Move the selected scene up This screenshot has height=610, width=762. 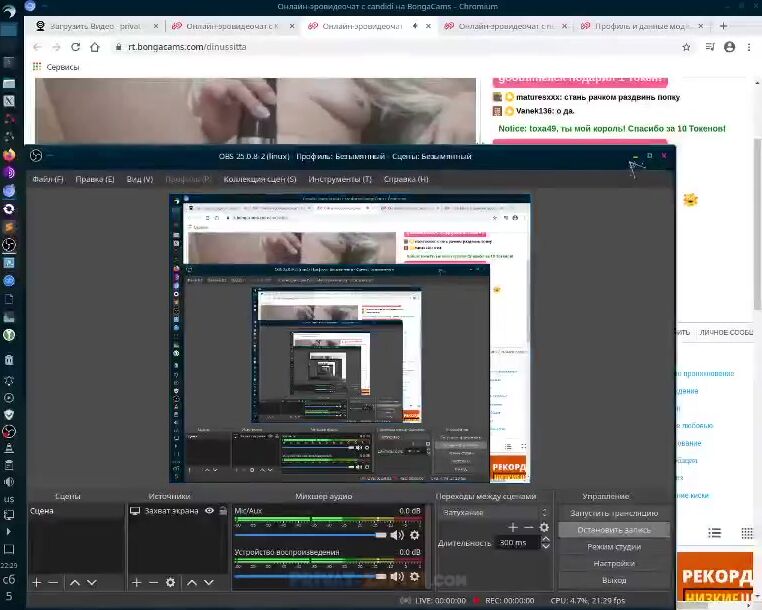click(74, 582)
